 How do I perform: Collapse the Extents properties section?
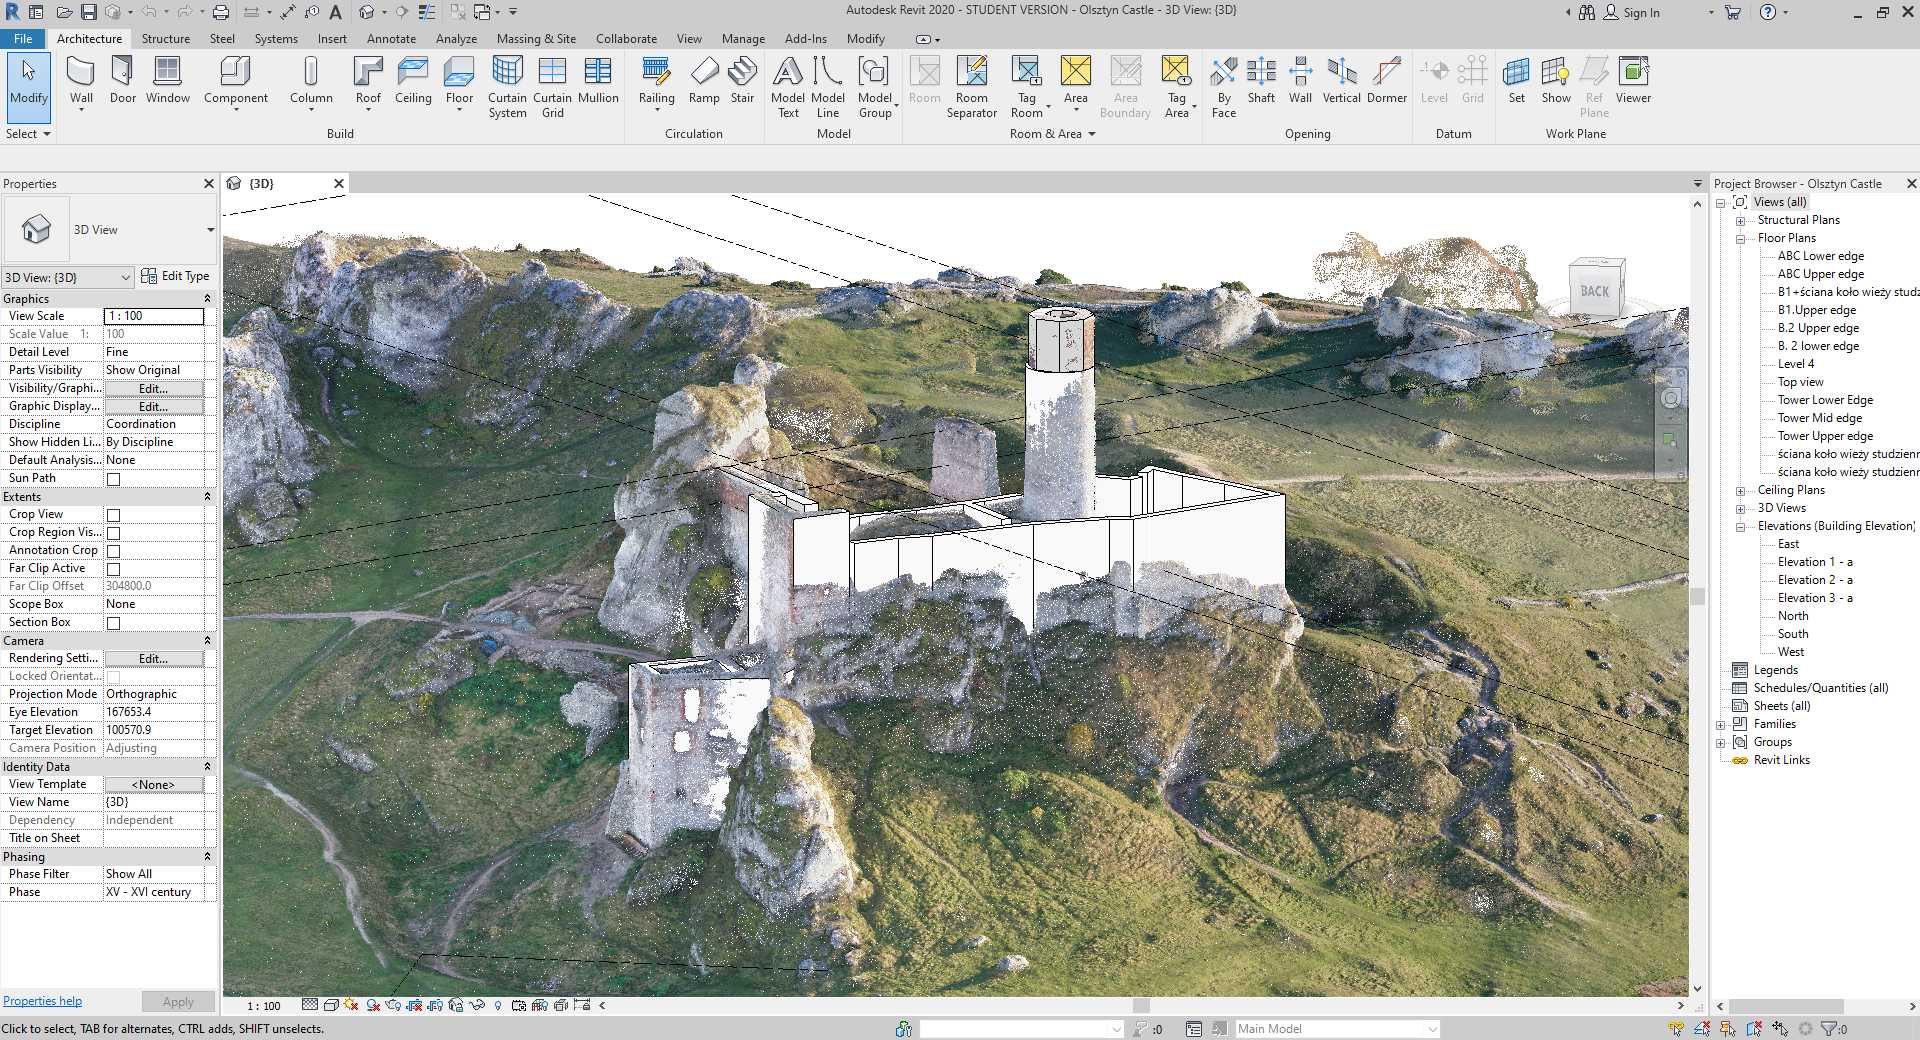[x=207, y=497]
